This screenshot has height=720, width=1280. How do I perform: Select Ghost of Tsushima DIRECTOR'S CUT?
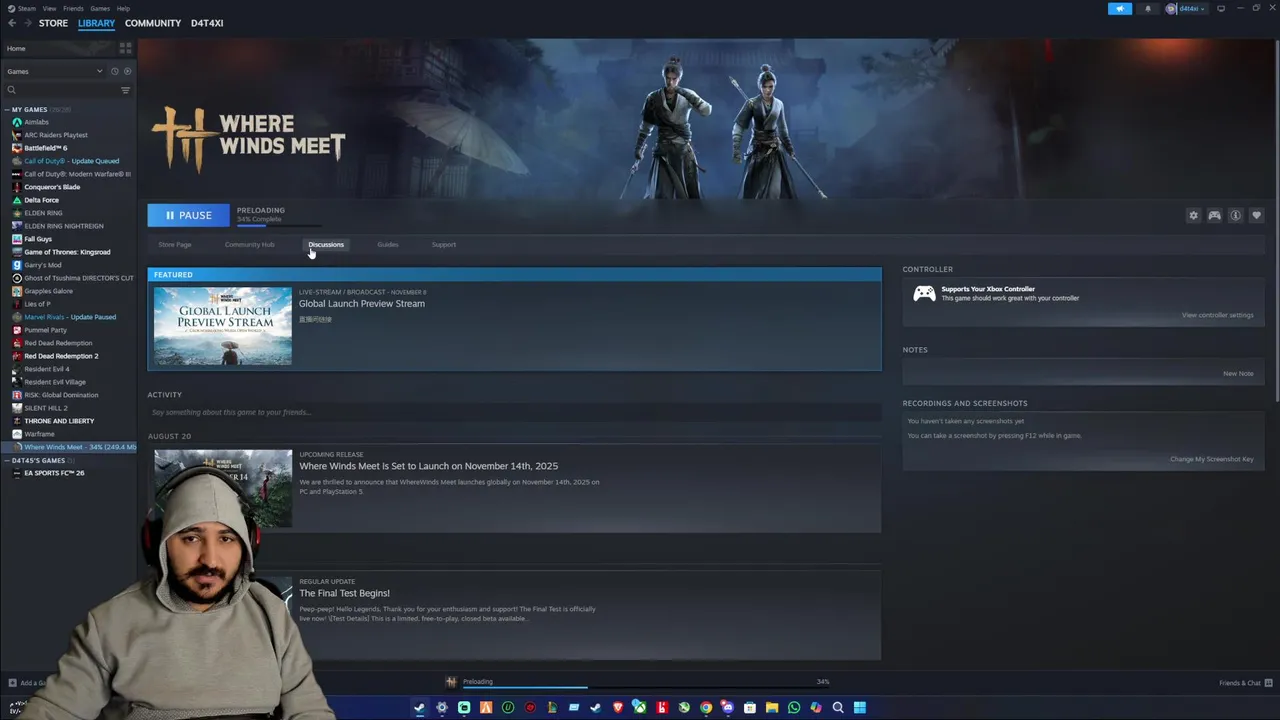point(78,278)
